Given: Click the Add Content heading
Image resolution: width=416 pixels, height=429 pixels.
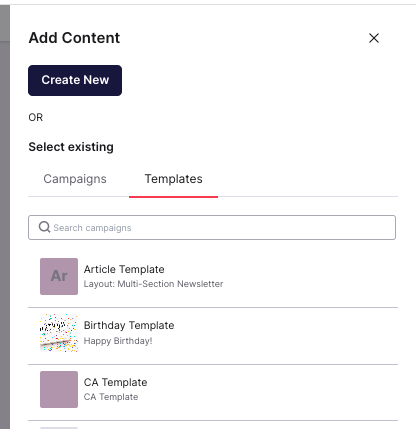Looking at the screenshot, I should click(x=74, y=38).
